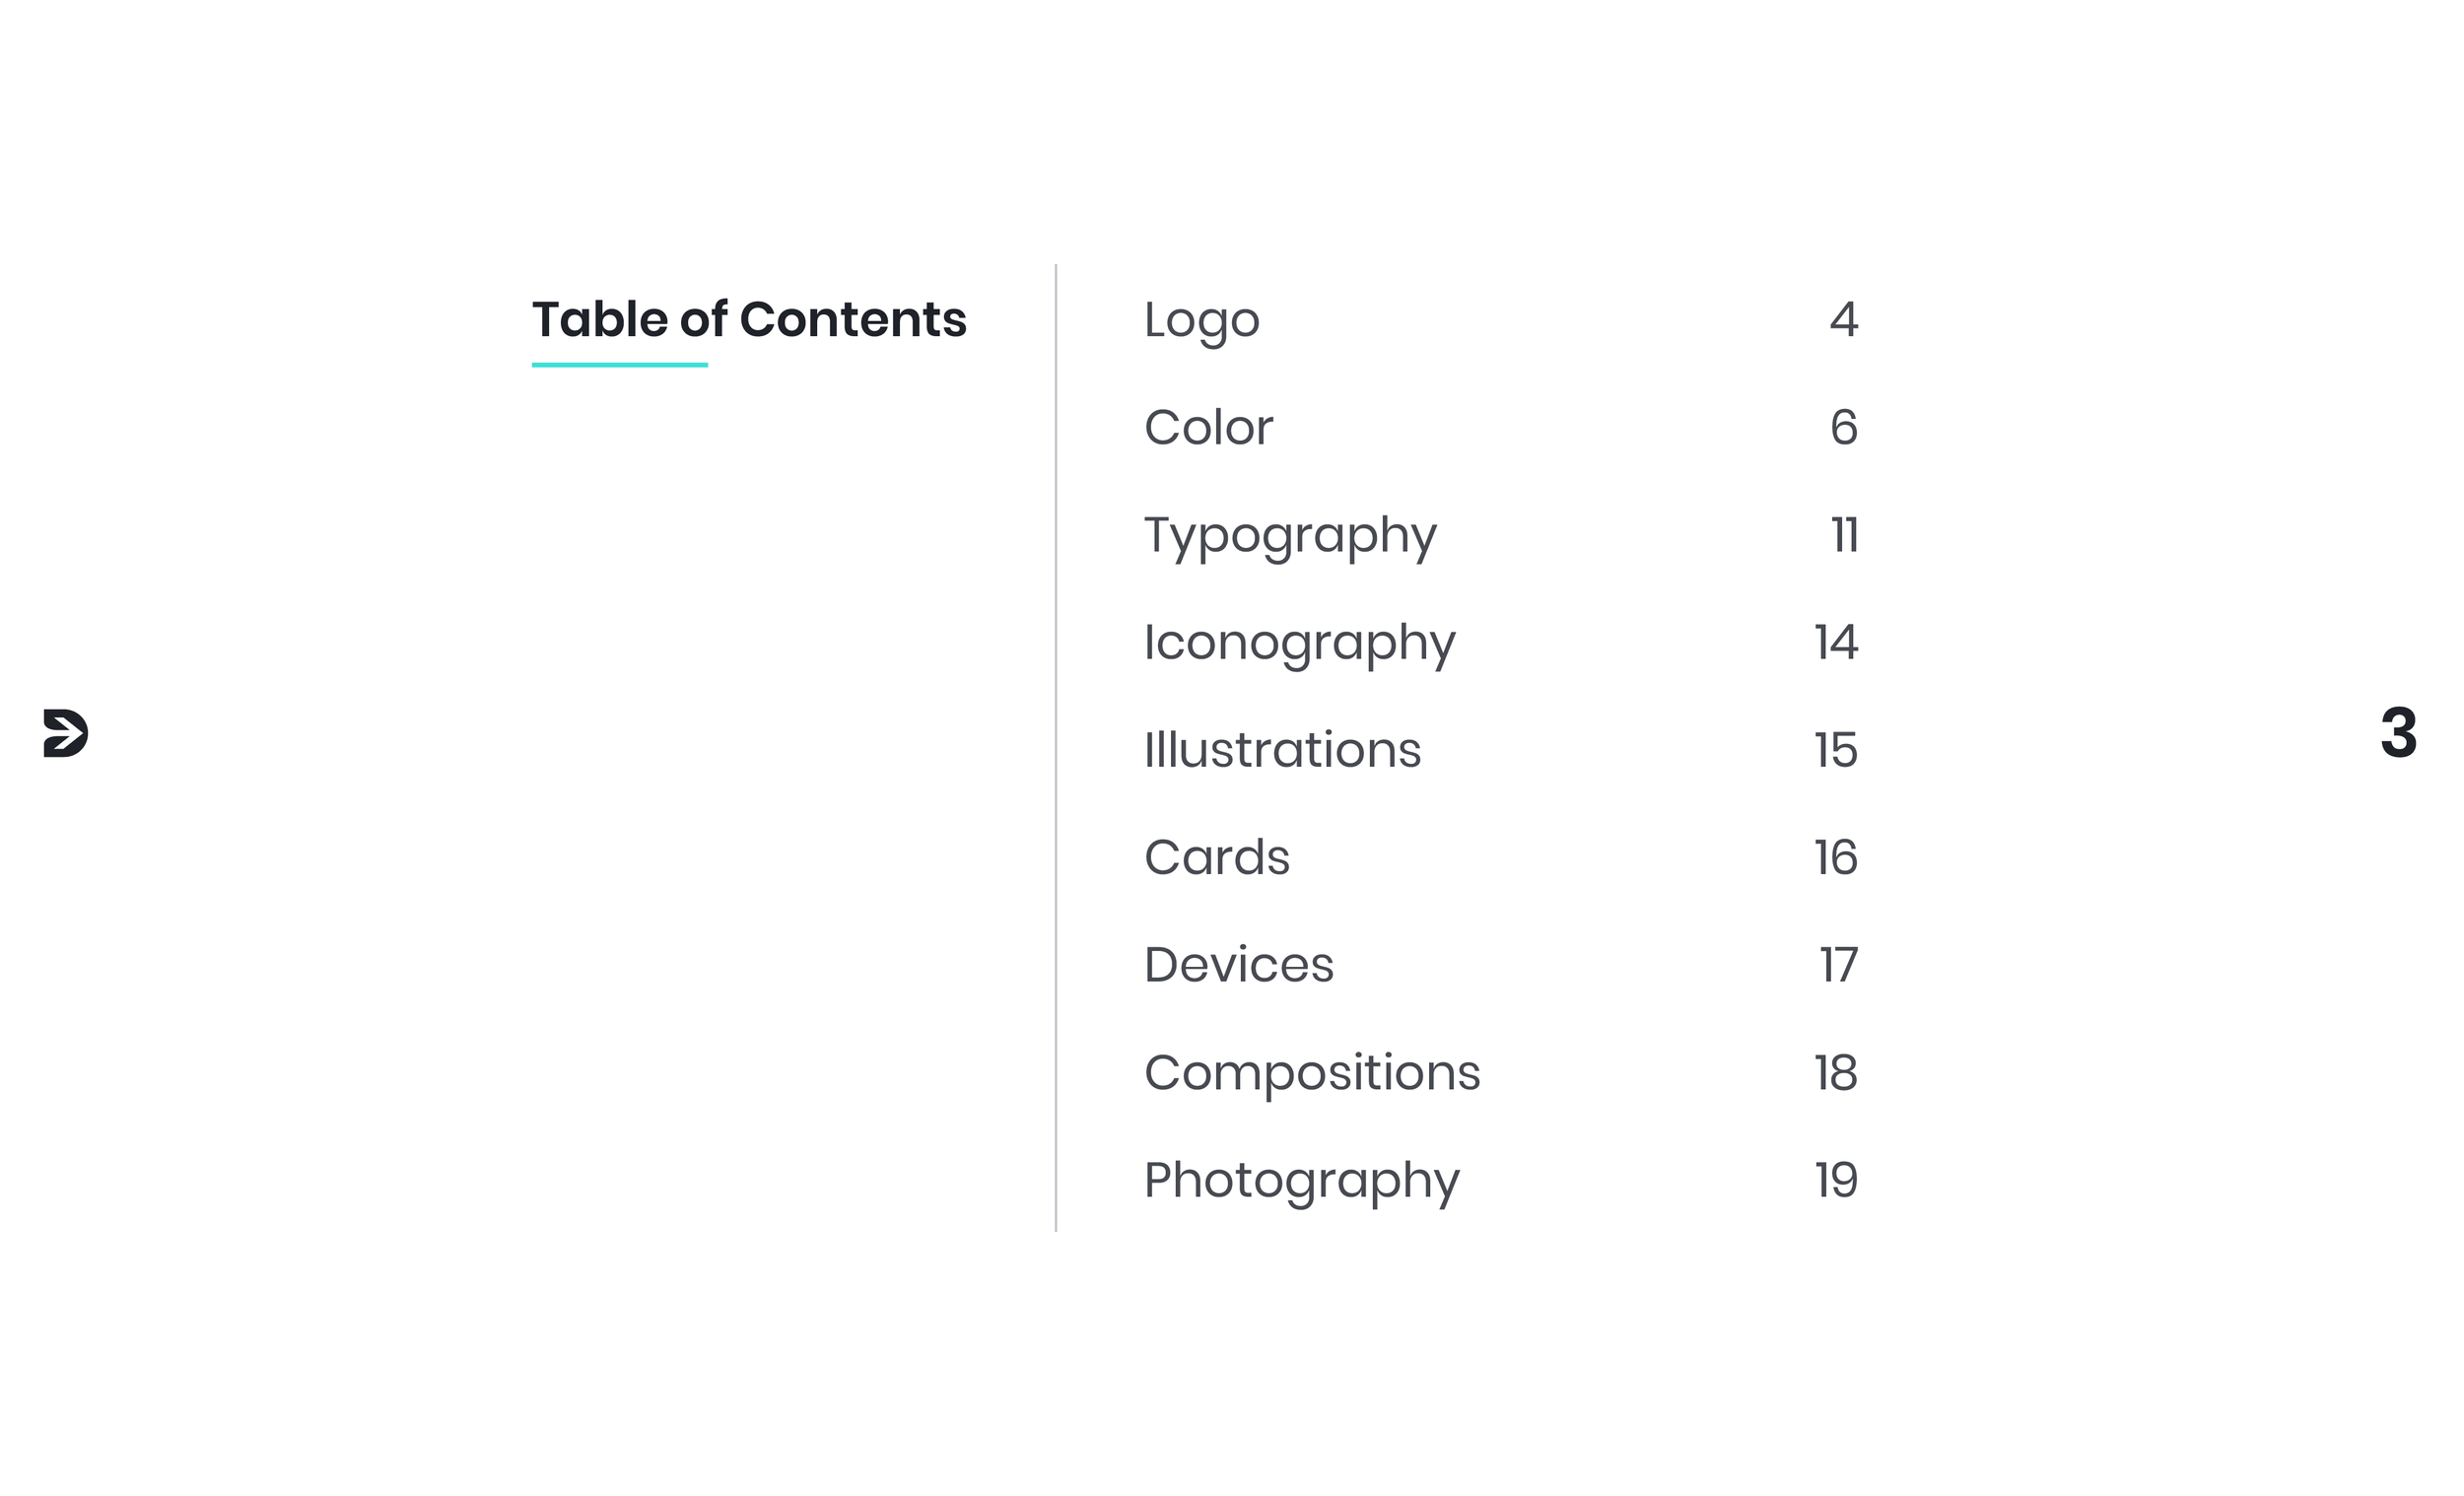Image resolution: width=2464 pixels, height=1496 pixels.
Task: Click page number 15 beside Illustrations
Action: click(x=1836, y=750)
